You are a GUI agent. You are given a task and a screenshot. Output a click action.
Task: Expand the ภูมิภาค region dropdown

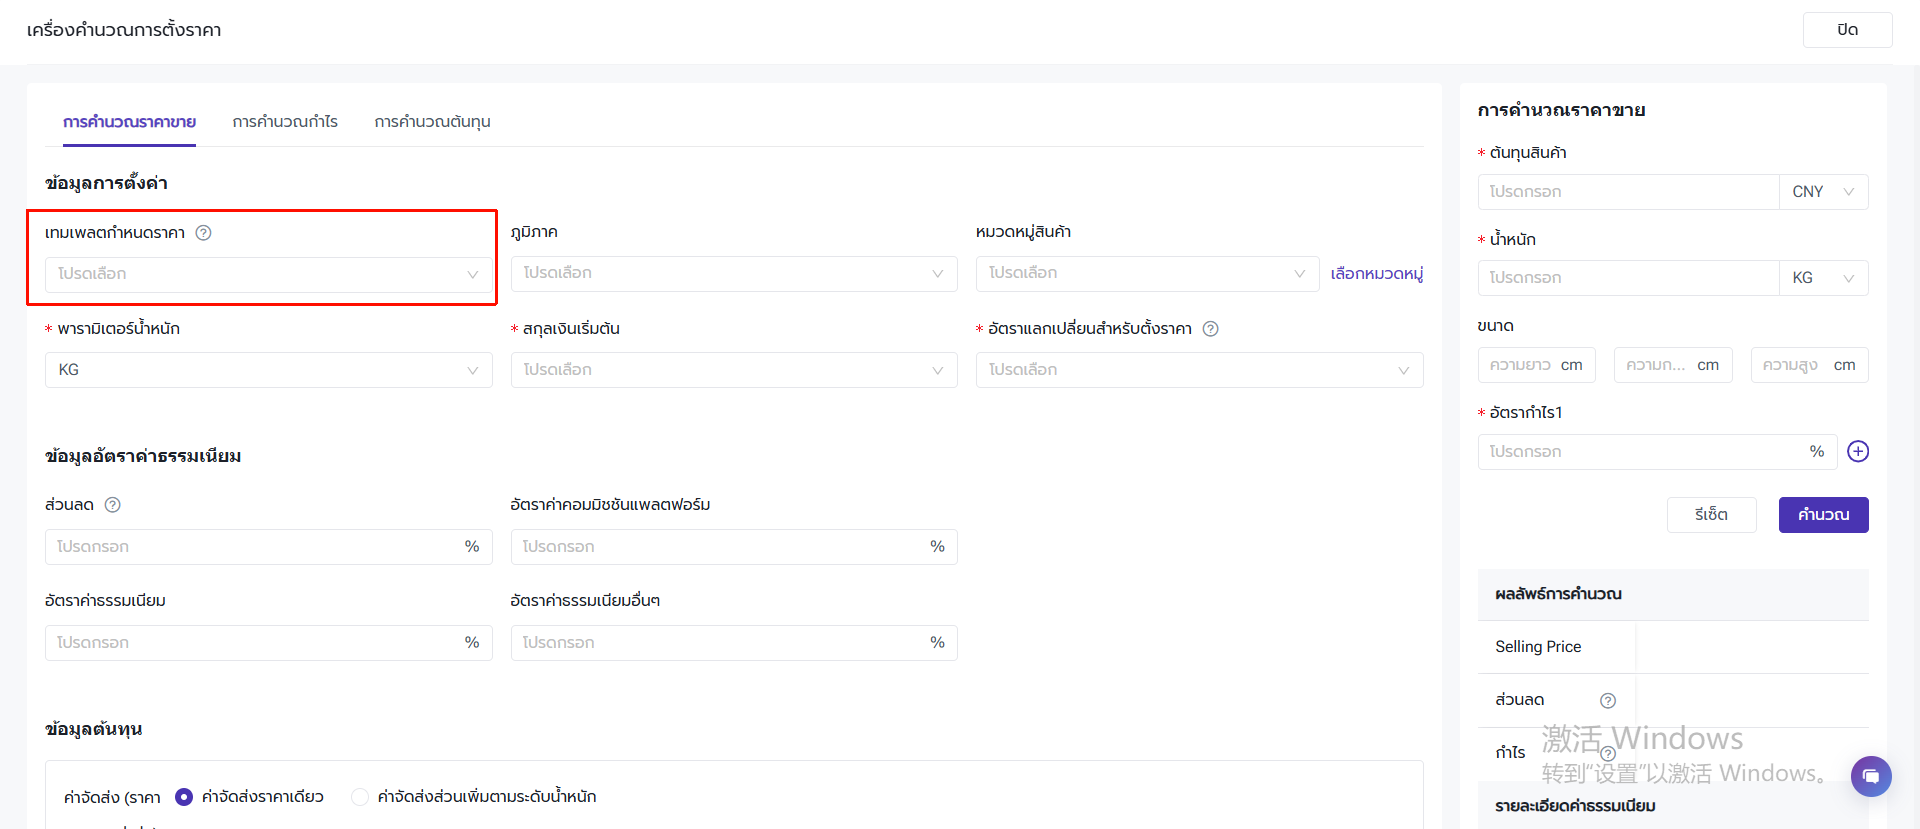point(733,273)
